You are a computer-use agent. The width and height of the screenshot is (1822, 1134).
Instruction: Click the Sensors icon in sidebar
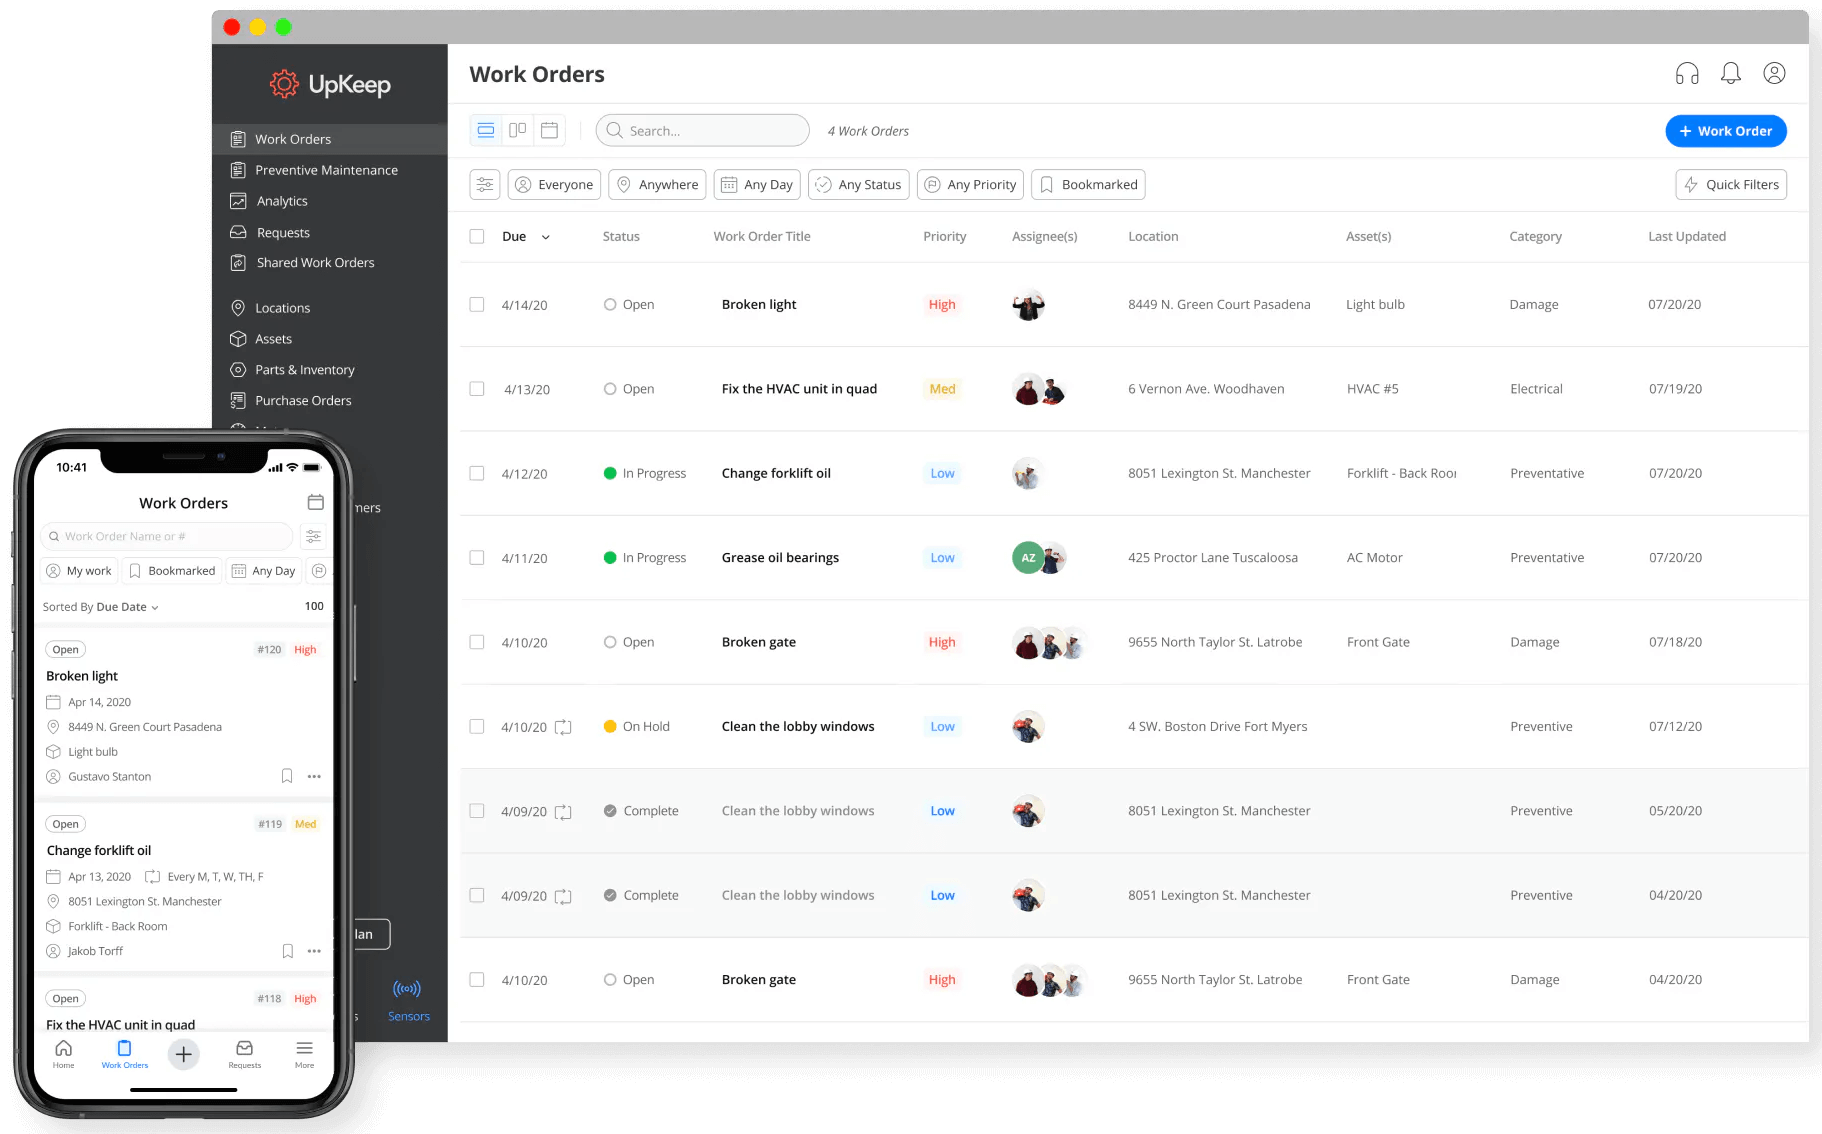pyautogui.click(x=407, y=989)
